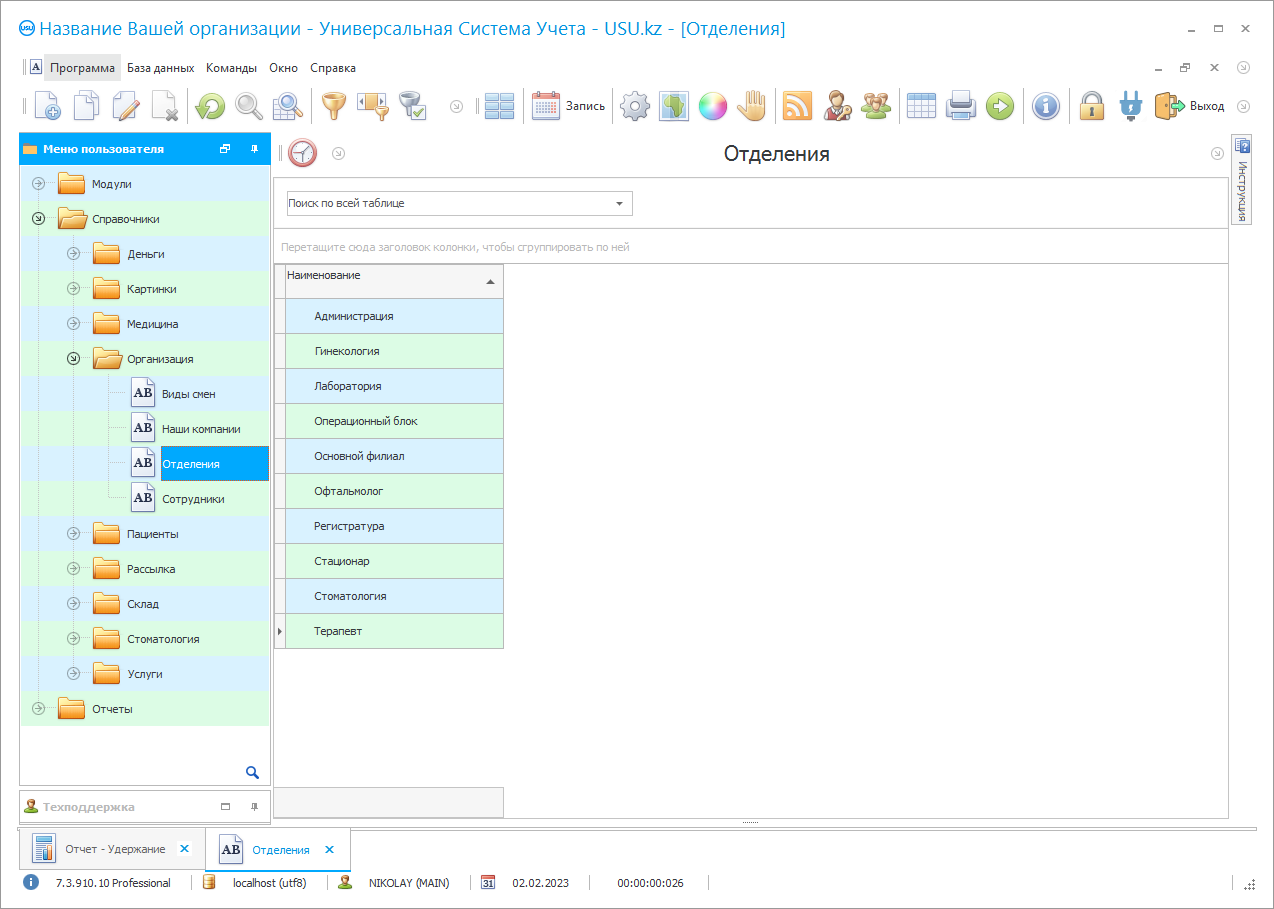Open the color wheel theme picker
This screenshot has width=1274, height=909.
(712, 106)
